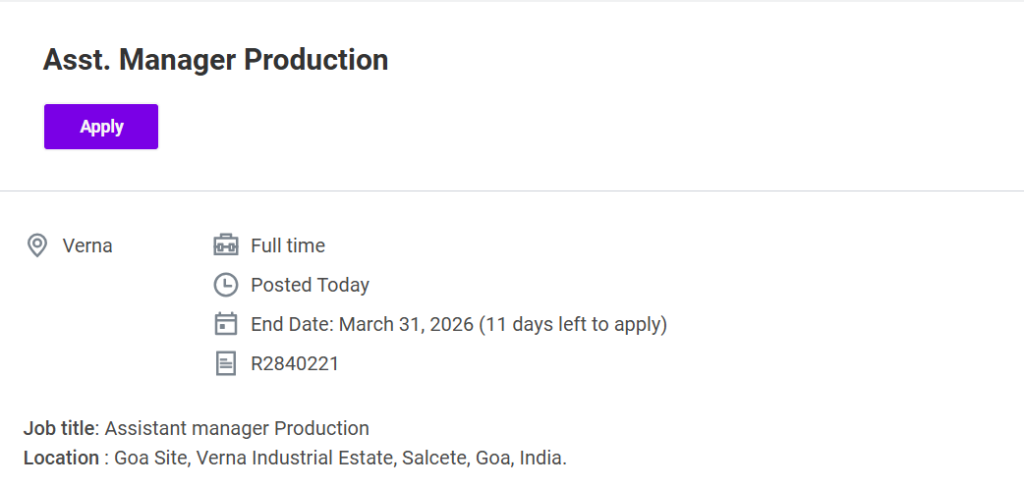This screenshot has width=1024, height=488.
Task: Click Goa Site in the address line
Action: 148,459
